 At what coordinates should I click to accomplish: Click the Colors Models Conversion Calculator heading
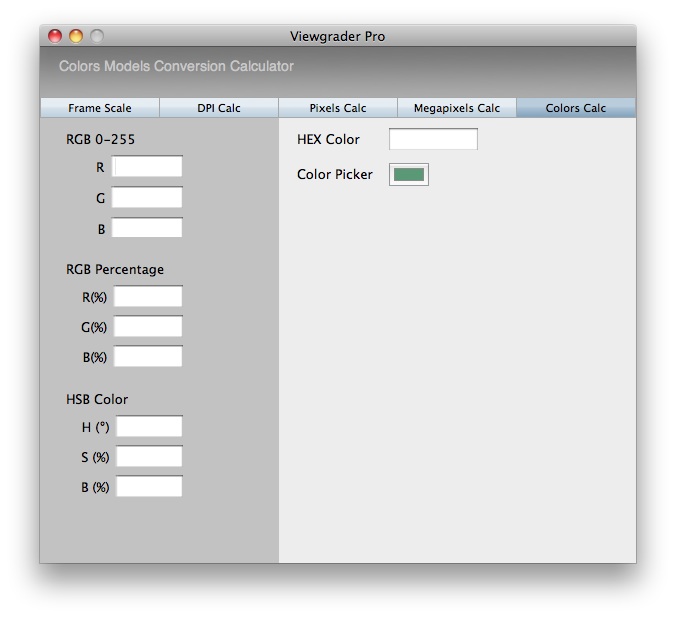pyautogui.click(x=176, y=66)
